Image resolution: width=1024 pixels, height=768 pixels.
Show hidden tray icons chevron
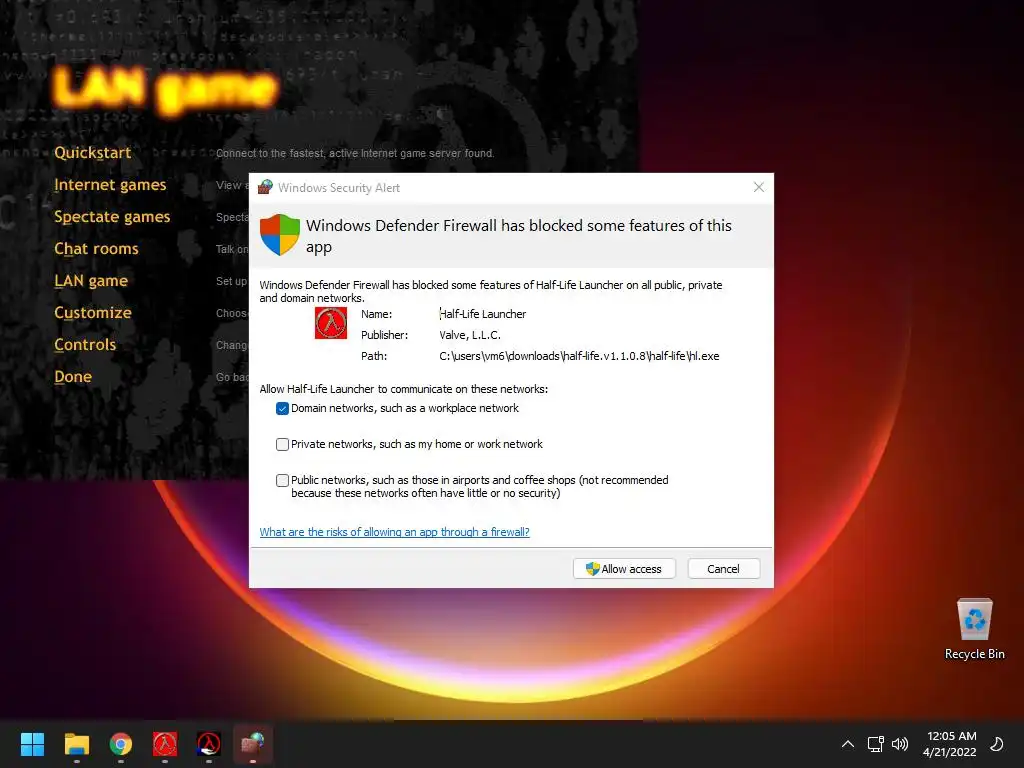coord(848,744)
